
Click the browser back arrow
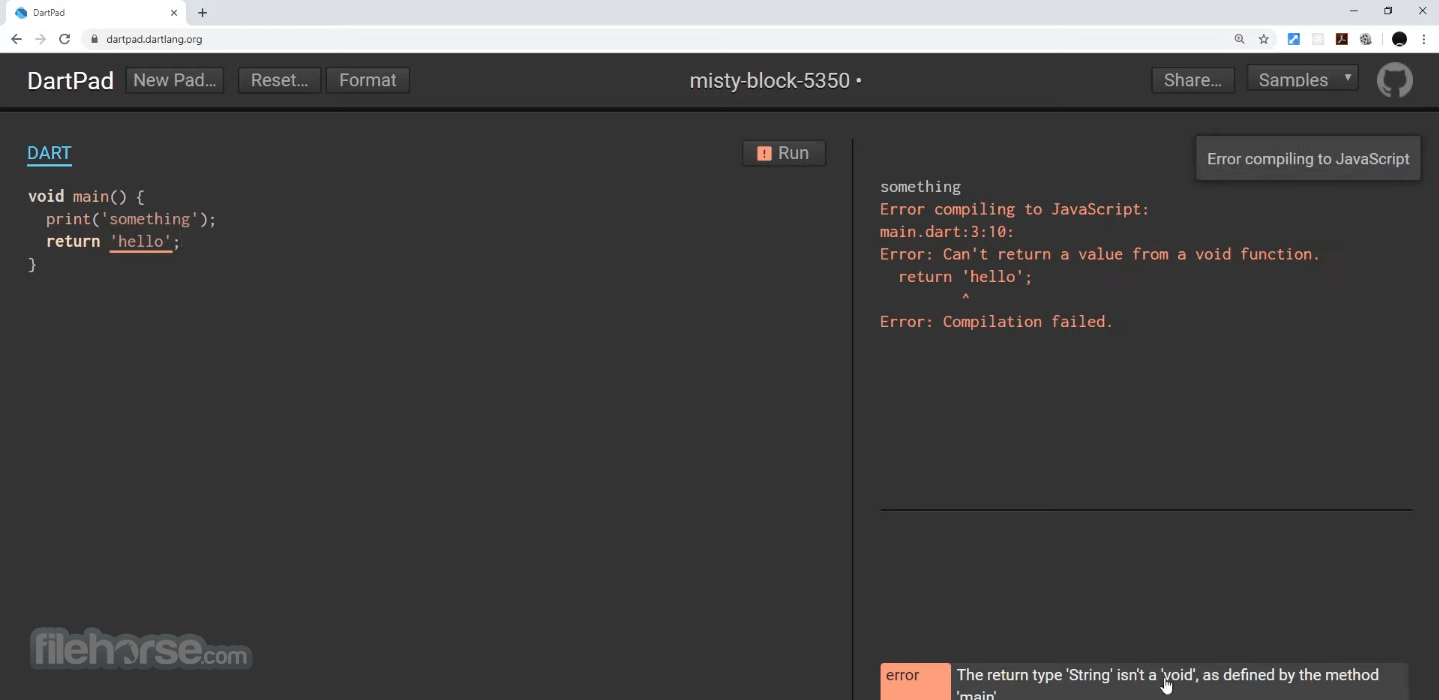16,39
